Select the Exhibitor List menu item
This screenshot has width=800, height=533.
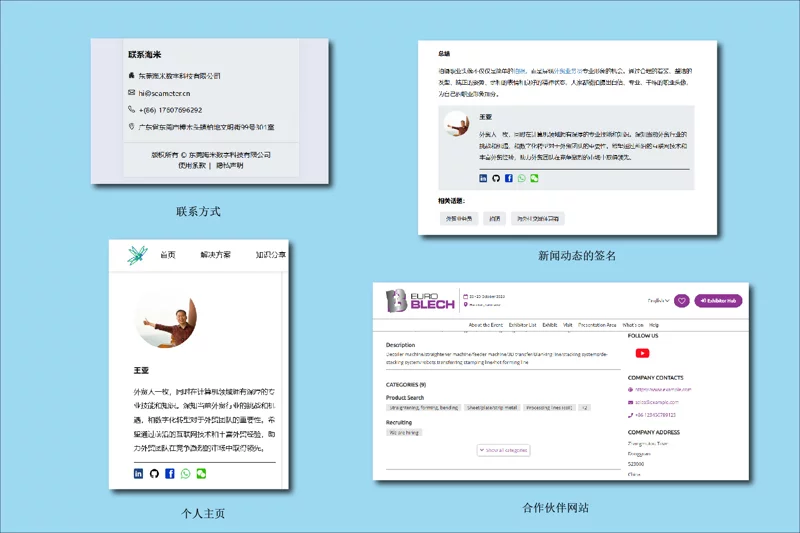[522, 325]
